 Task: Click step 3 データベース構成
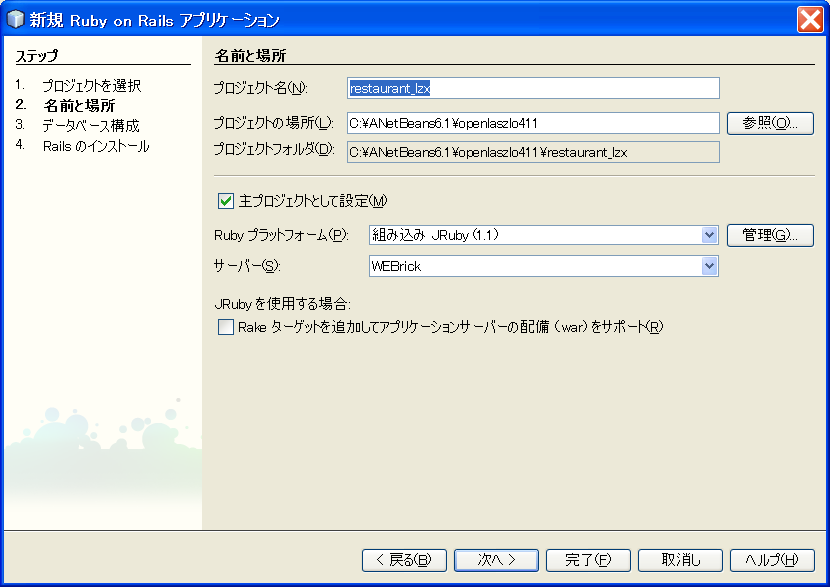click(91, 125)
